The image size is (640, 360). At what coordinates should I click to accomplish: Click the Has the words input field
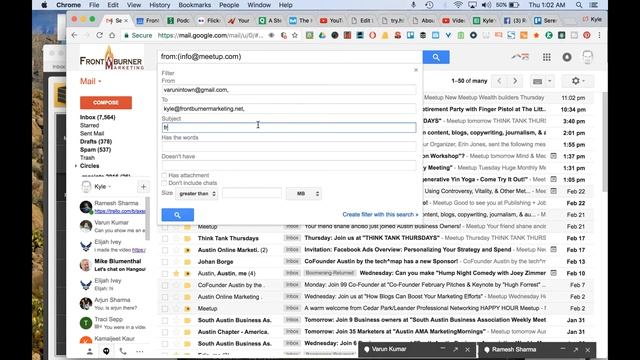point(289,147)
